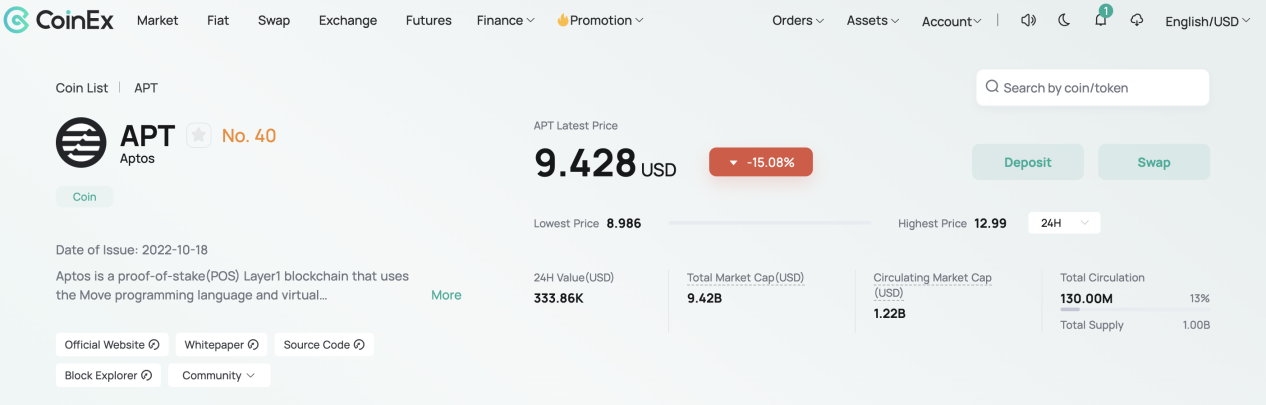The image size is (1266, 405).
Task: Open the Market menu item
Action: pos(158,20)
